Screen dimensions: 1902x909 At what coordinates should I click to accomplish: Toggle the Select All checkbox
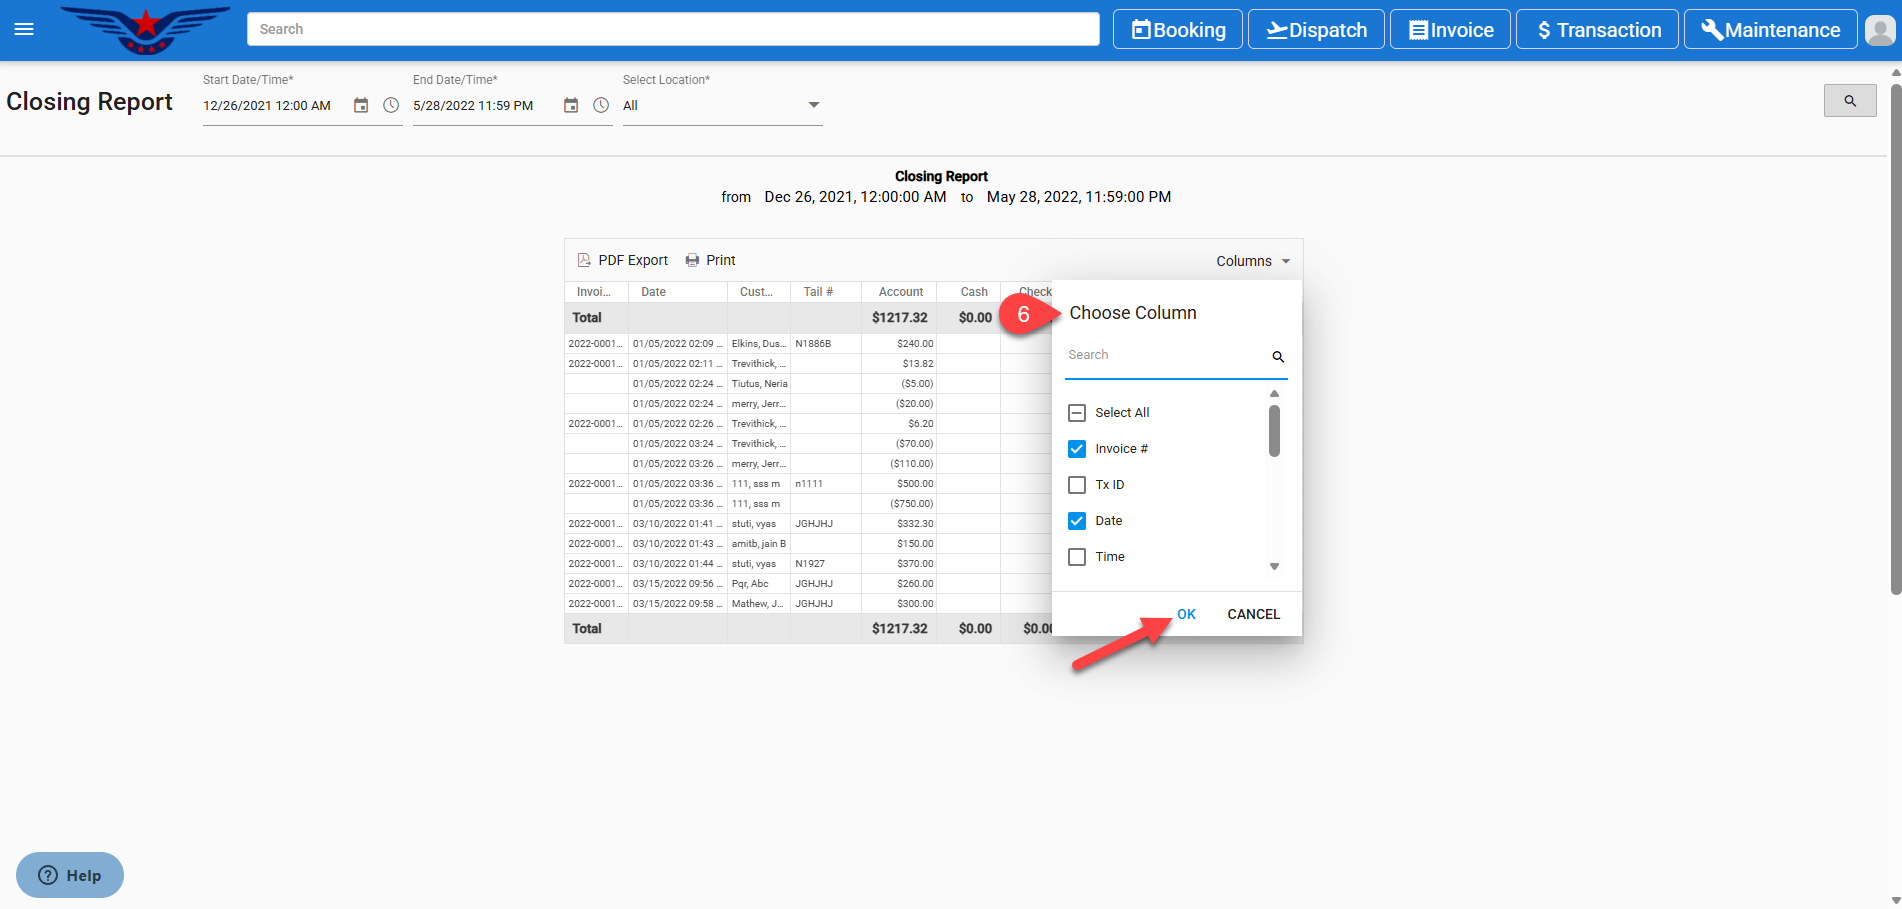(1077, 413)
